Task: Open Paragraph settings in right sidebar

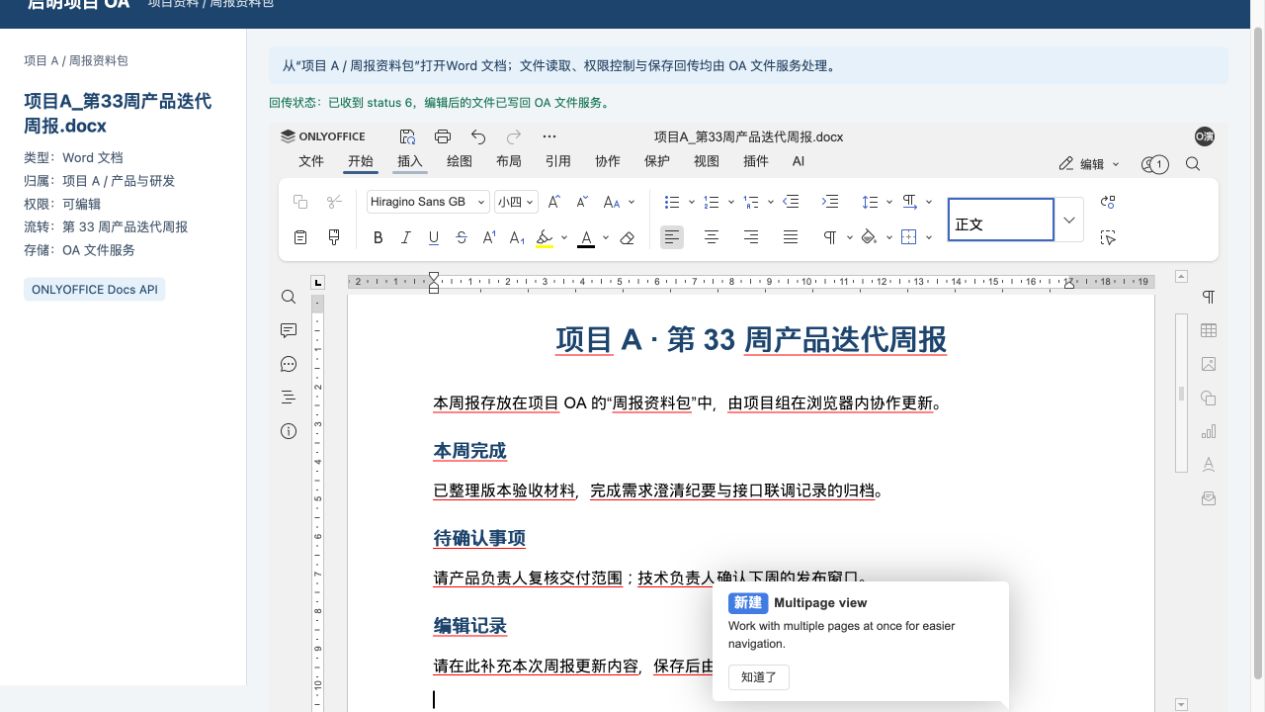Action: tap(1208, 297)
